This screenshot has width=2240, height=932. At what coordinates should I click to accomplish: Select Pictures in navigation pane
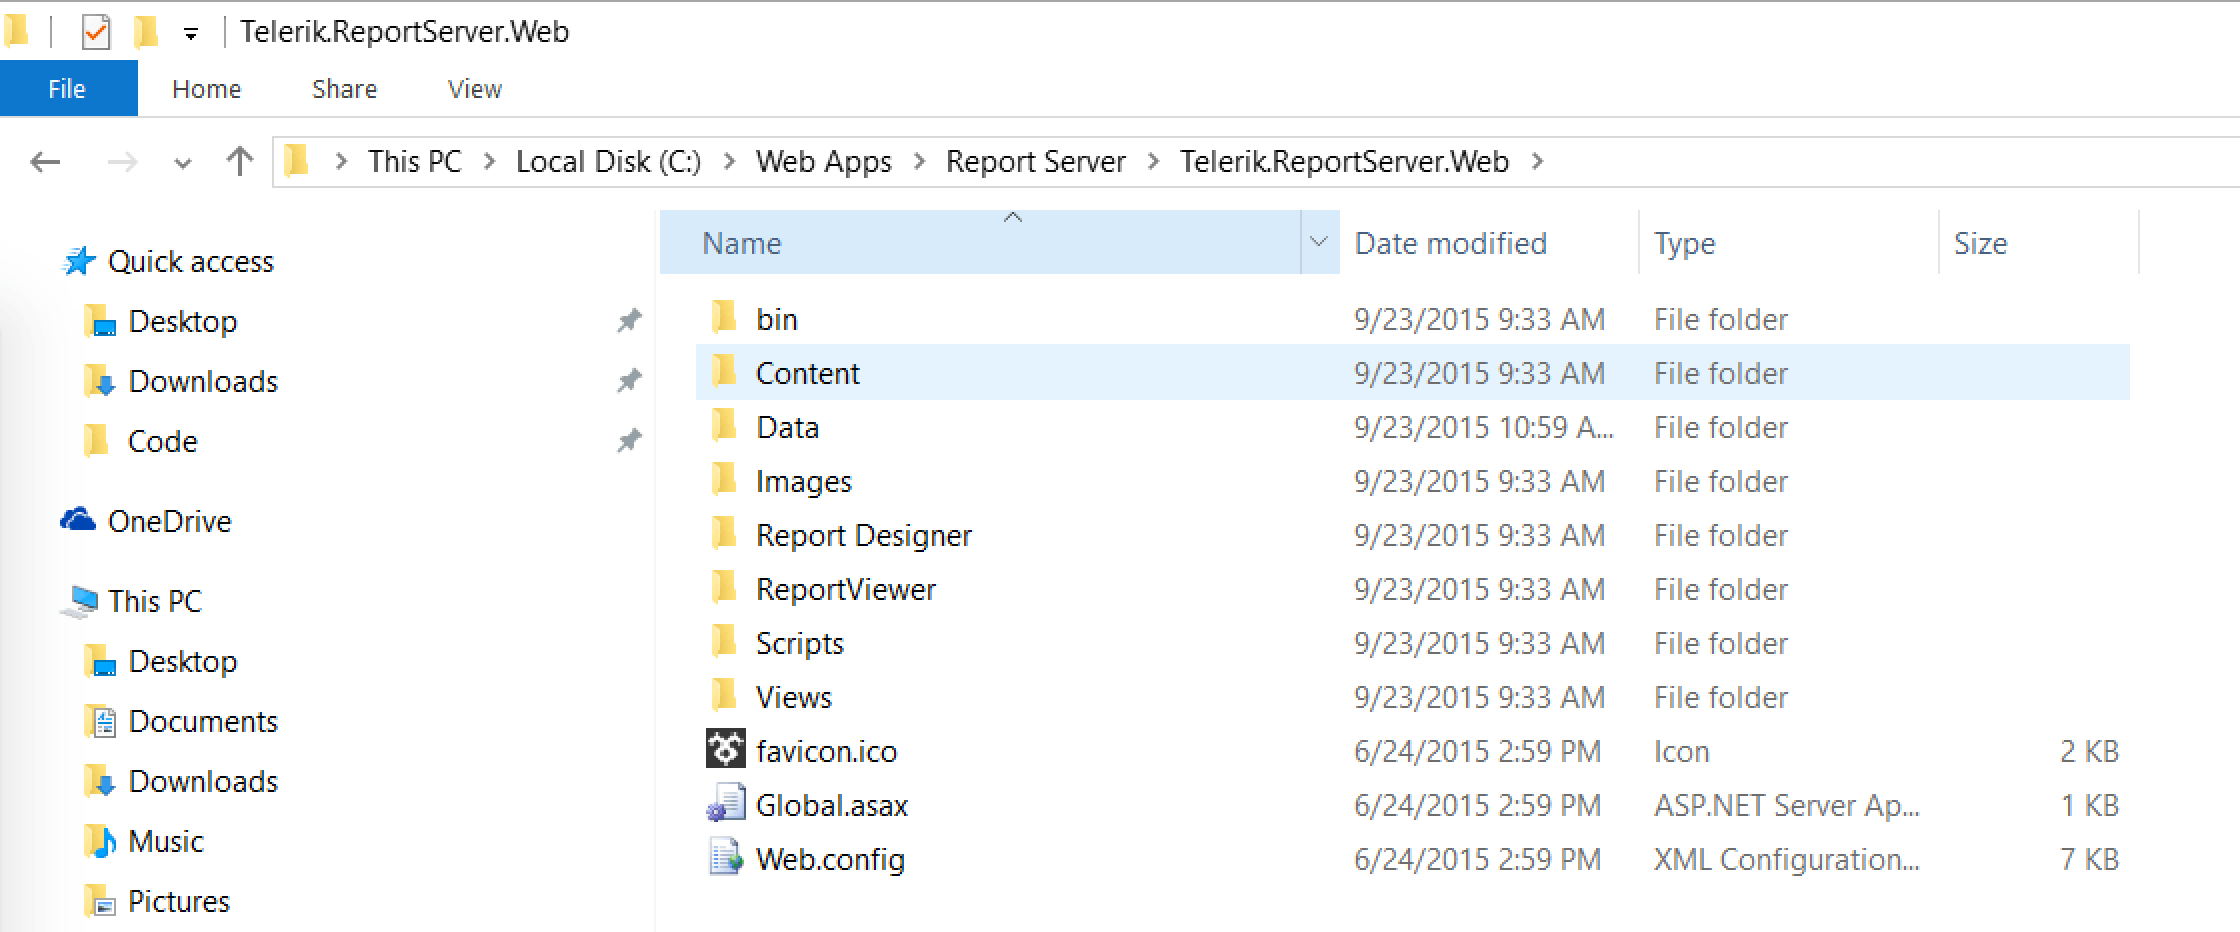click(179, 901)
